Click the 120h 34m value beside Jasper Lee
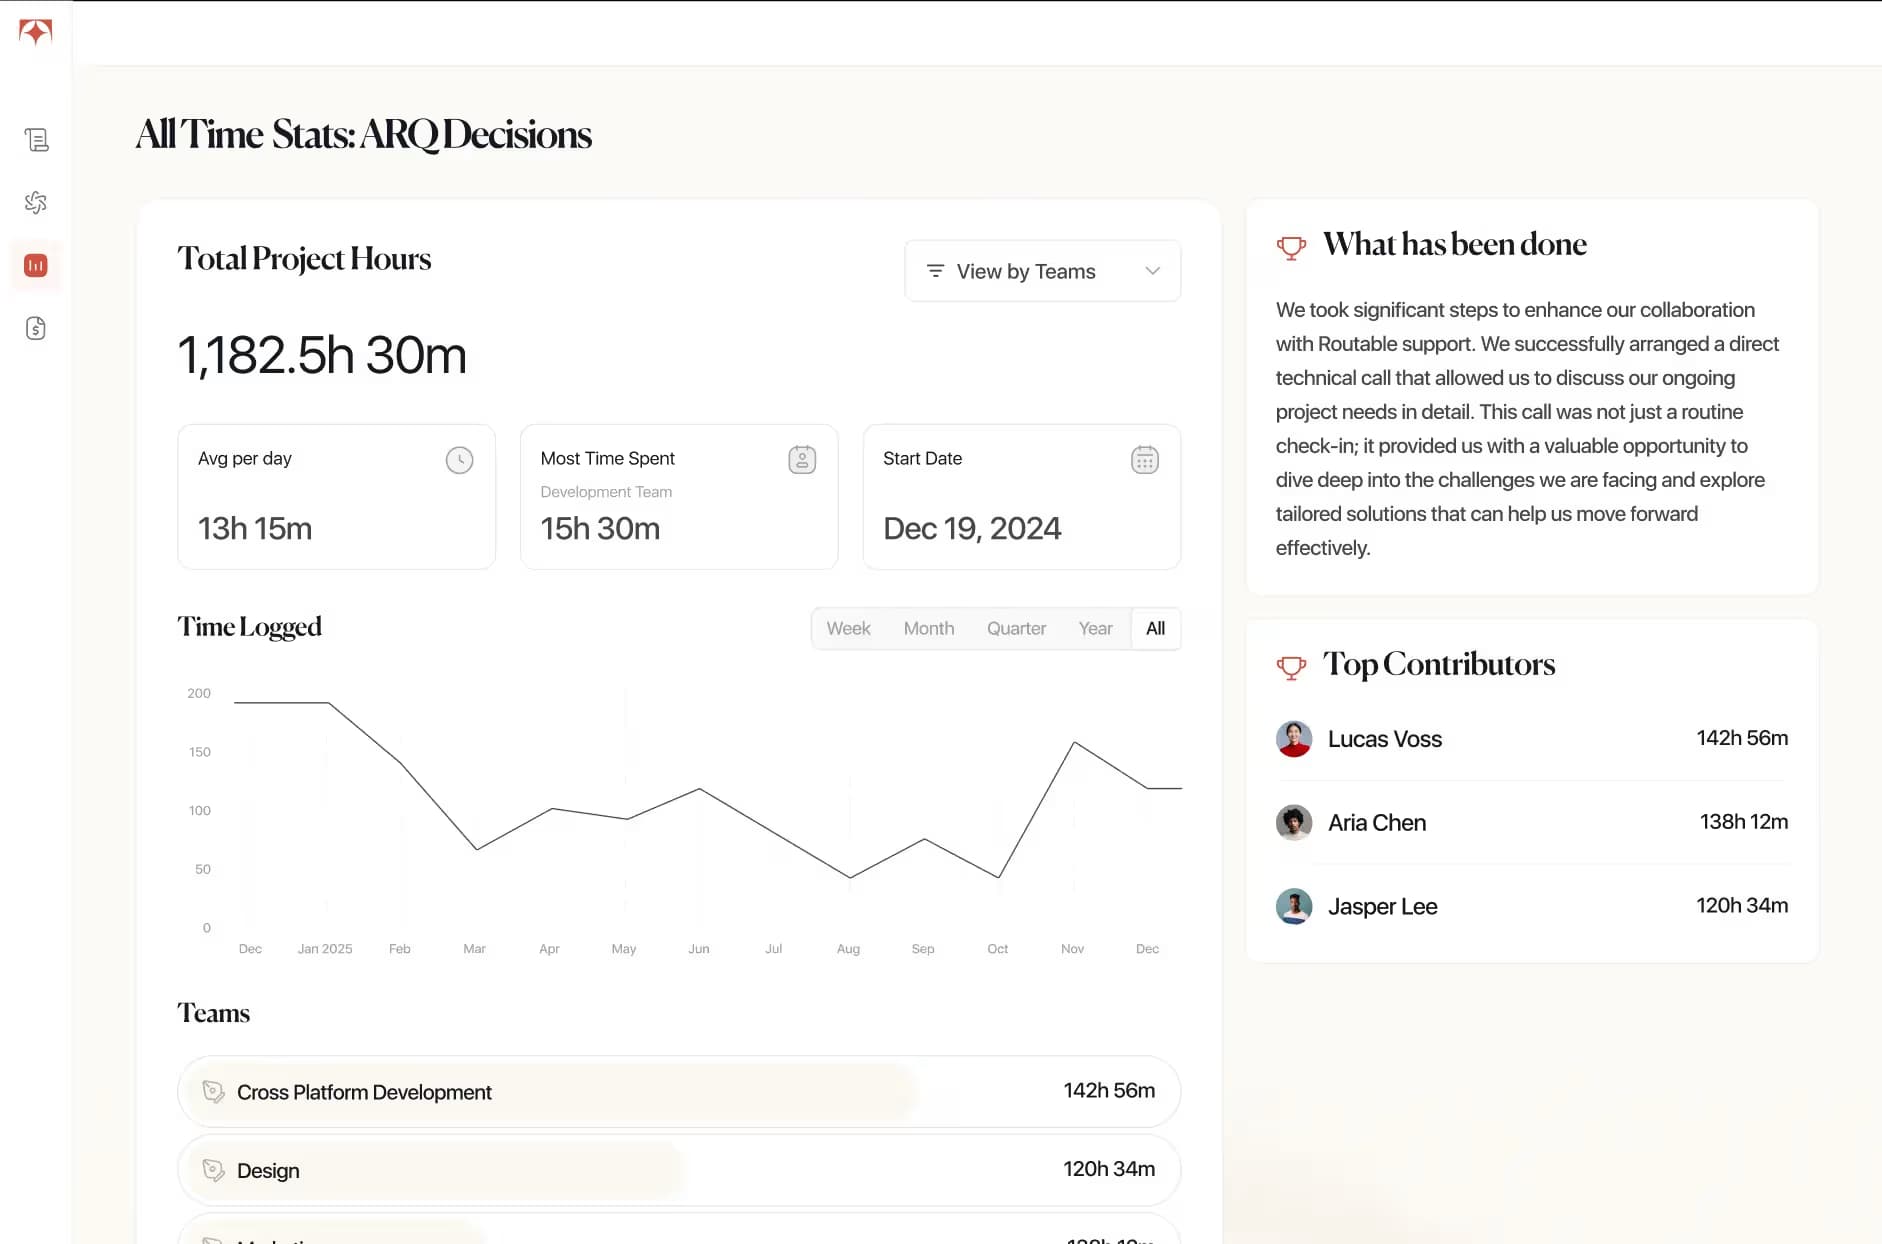This screenshot has width=1882, height=1244. 1742,906
